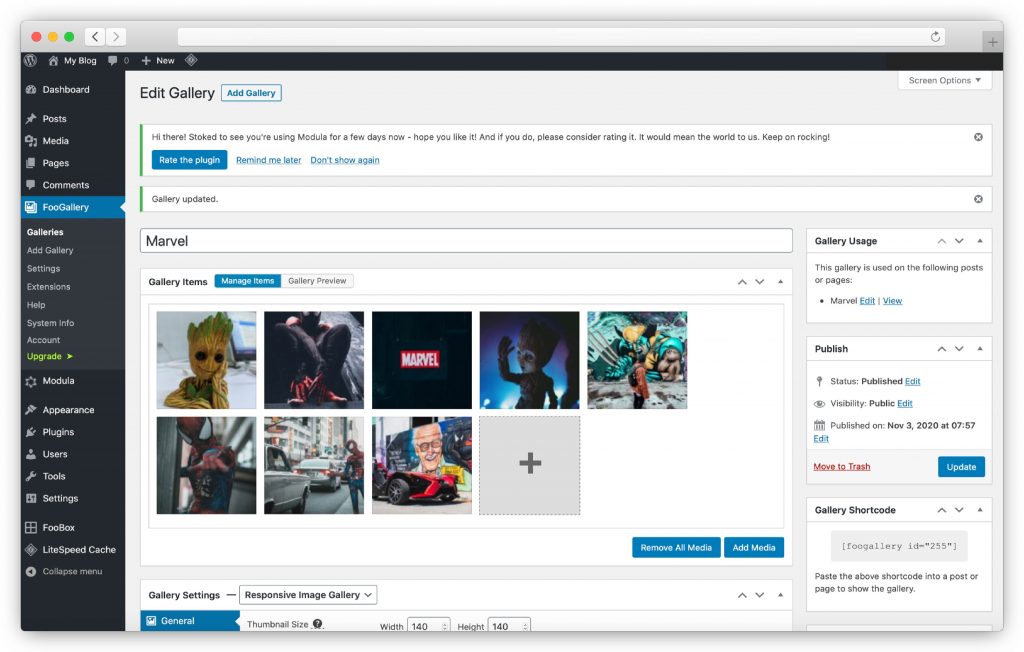Screen dimensions: 1024x652
Task: Open the Responsive Image Gallery dropdown
Action: (x=307, y=594)
